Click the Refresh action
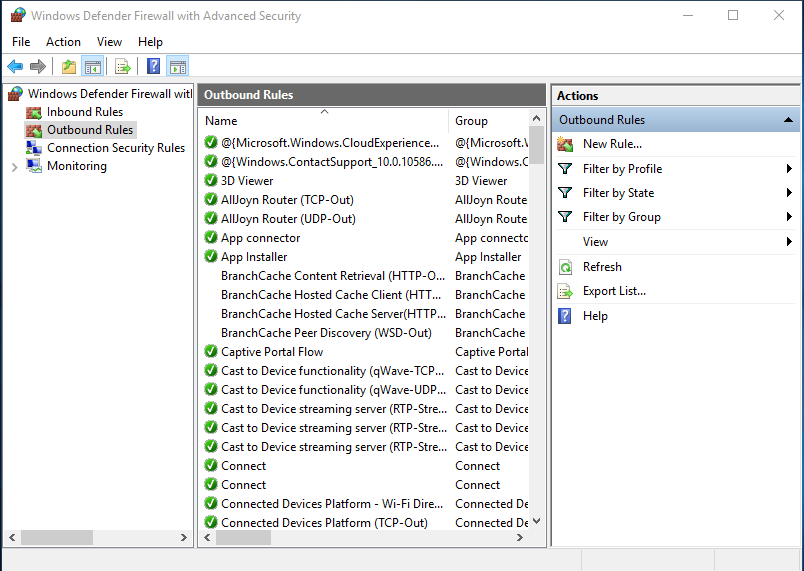Viewport: 804px width, 571px height. [x=602, y=267]
